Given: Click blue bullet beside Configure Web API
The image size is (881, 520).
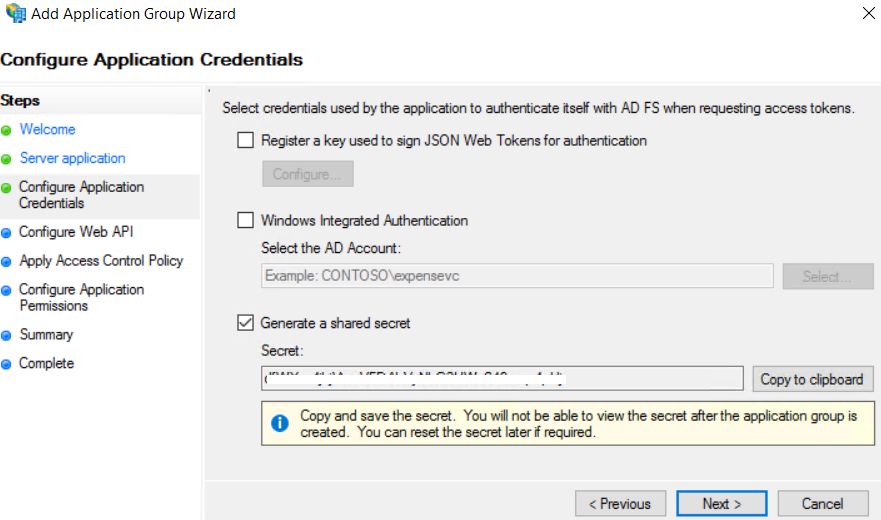Looking at the screenshot, I should (x=6, y=233).
